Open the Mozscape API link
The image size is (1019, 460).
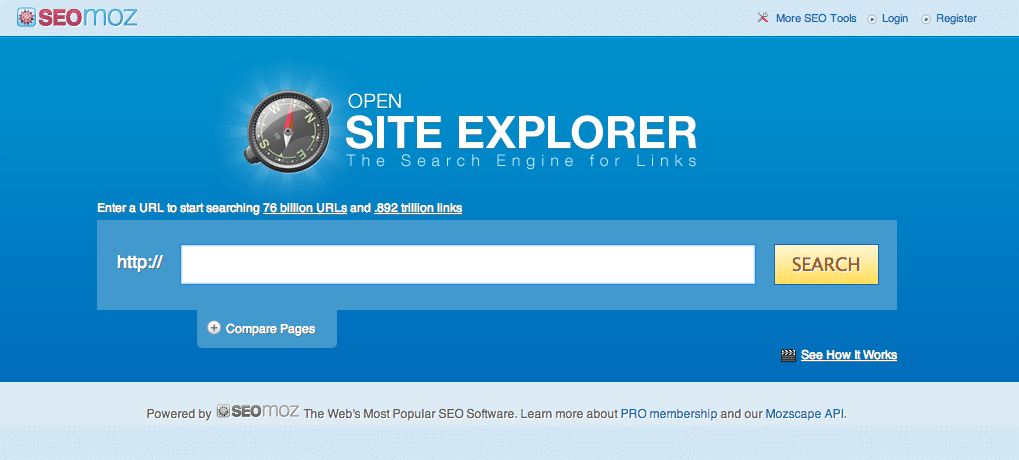pyautogui.click(x=805, y=414)
